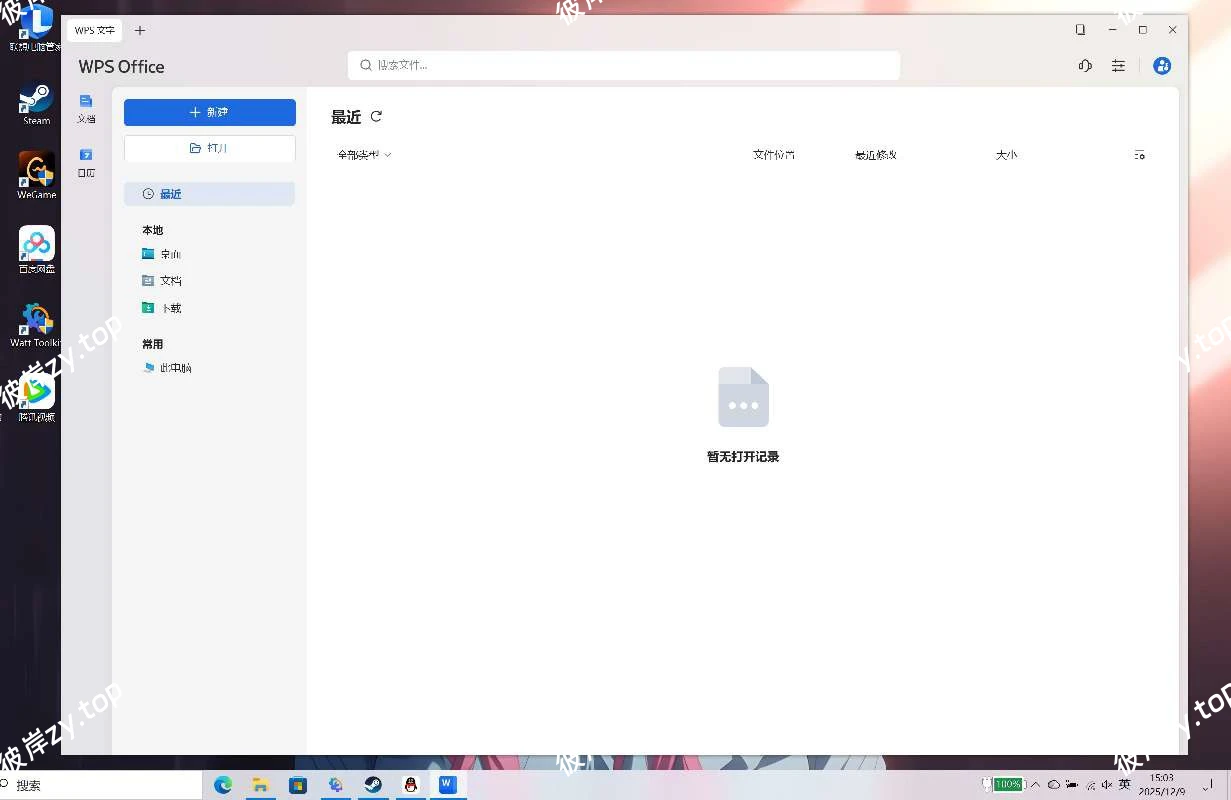Open 百度网盘 from the desktop

tap(35, 248)
